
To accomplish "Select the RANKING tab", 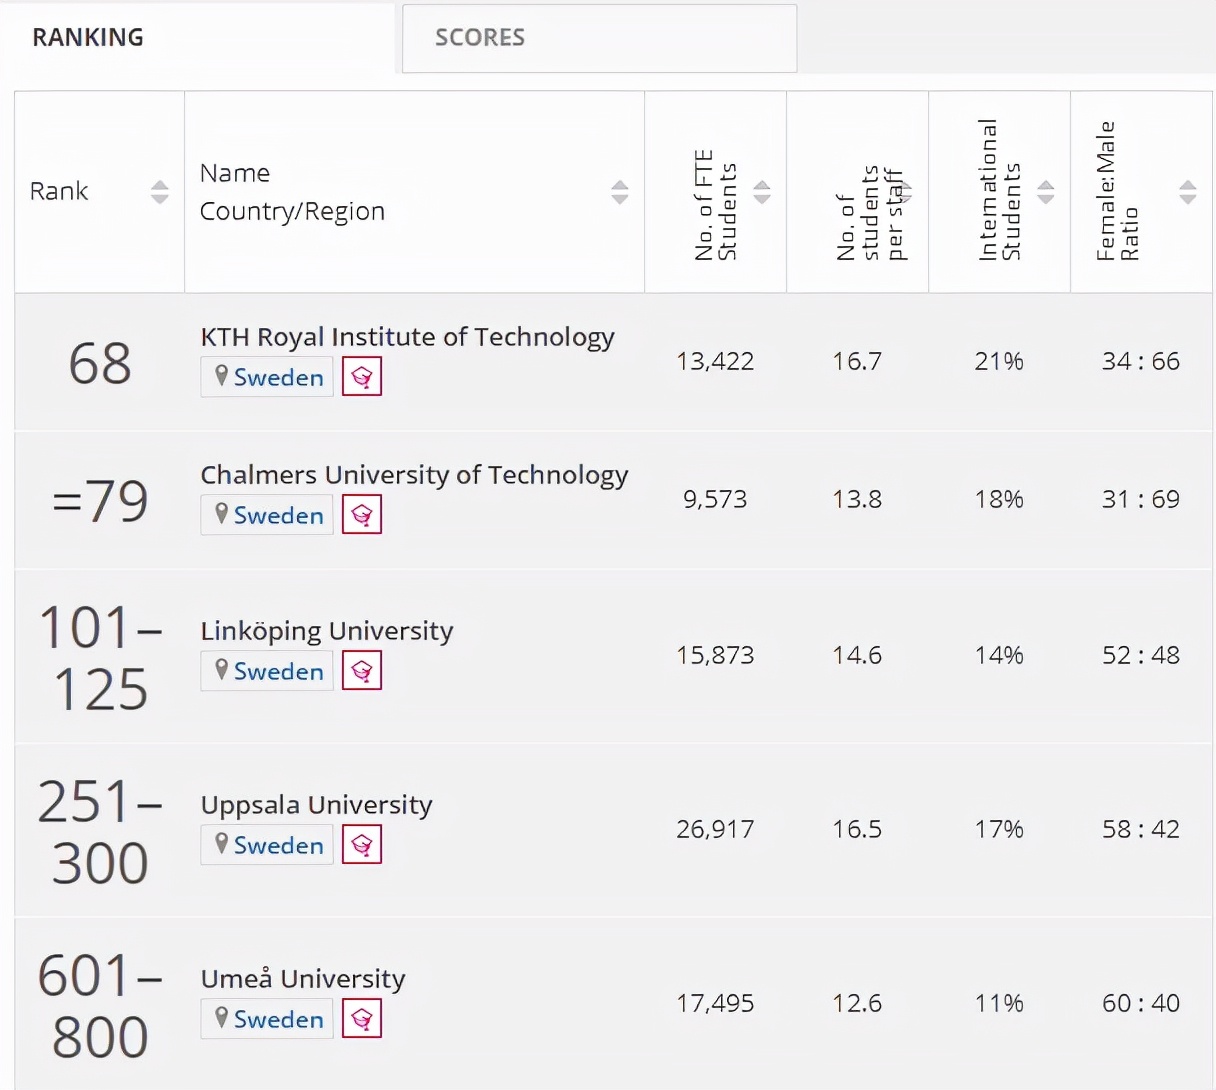I will [88, 38].
